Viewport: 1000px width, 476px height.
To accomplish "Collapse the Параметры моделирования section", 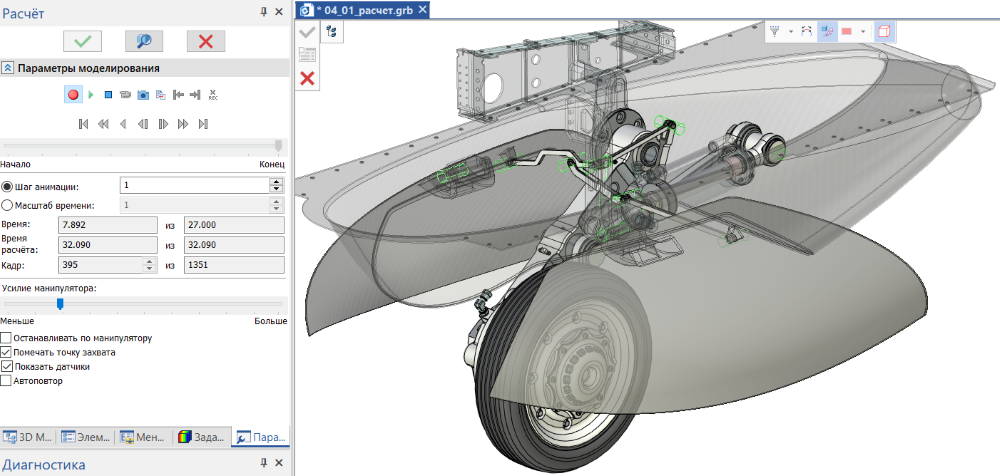I will click(8, 68).
